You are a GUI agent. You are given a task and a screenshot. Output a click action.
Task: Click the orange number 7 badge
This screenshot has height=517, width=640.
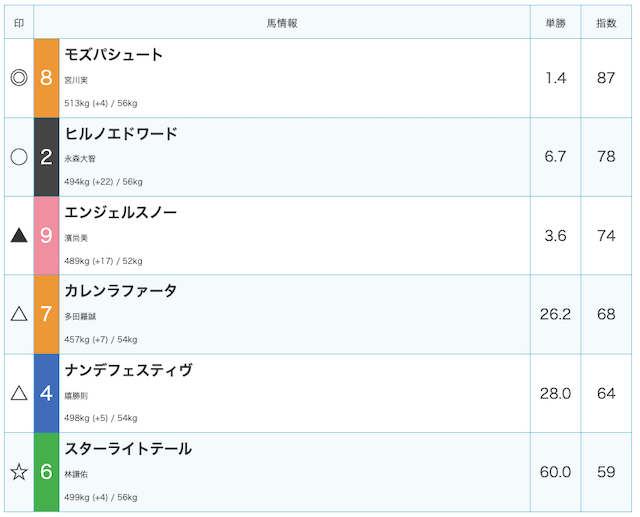tap(47, 314)
